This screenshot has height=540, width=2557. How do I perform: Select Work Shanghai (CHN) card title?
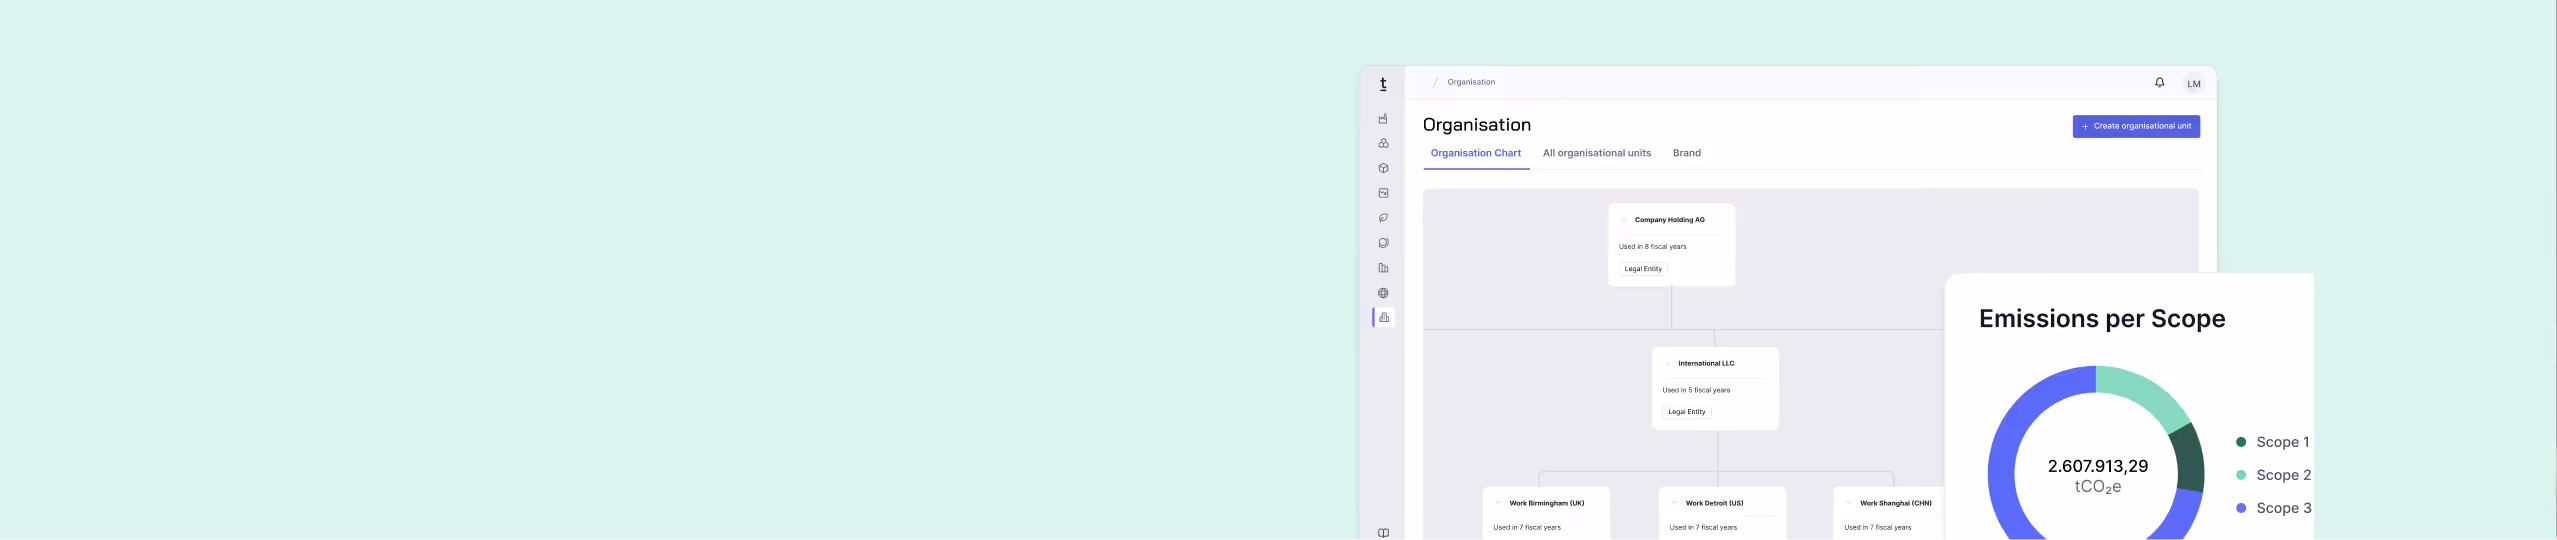pos(1895,503)
